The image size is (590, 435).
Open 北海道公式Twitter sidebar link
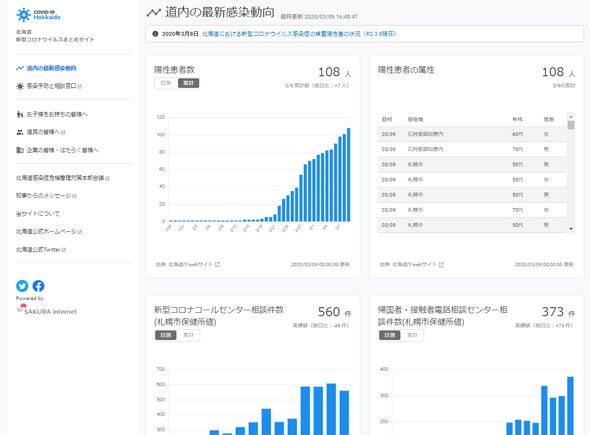pos(41,249)
